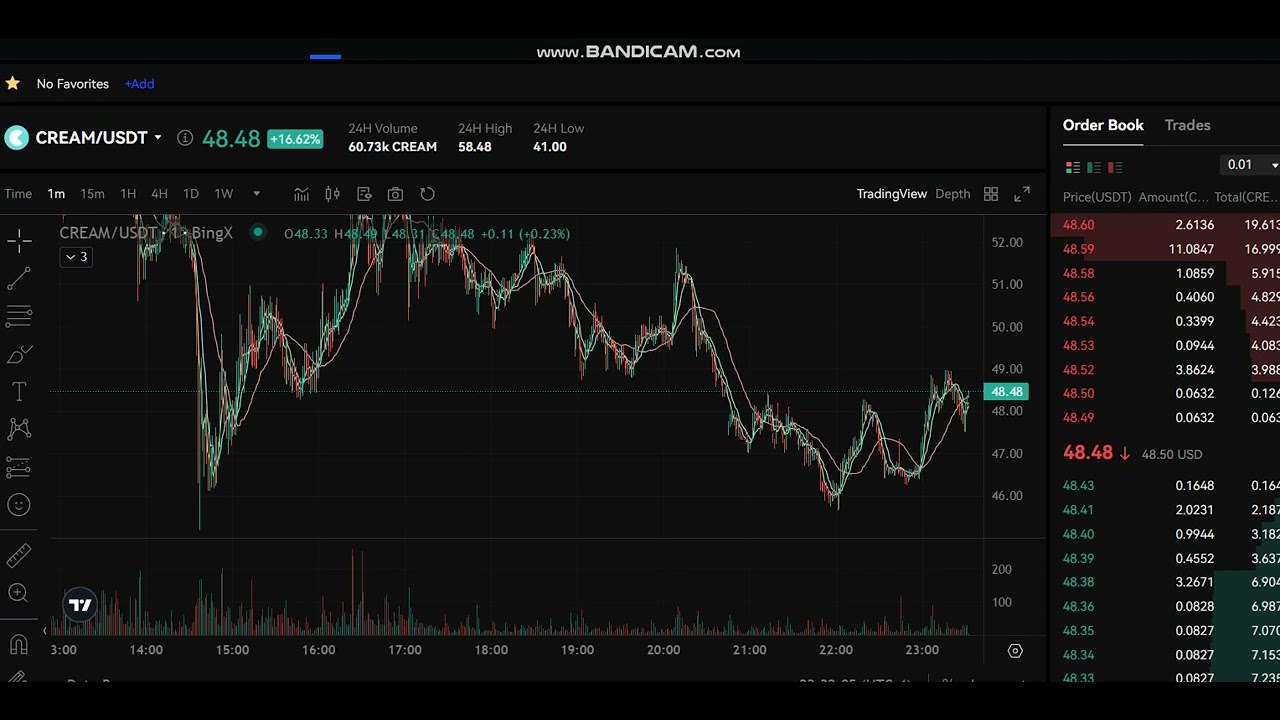
Task: Toggle the magnet mode icon
Action: [19, 645]
